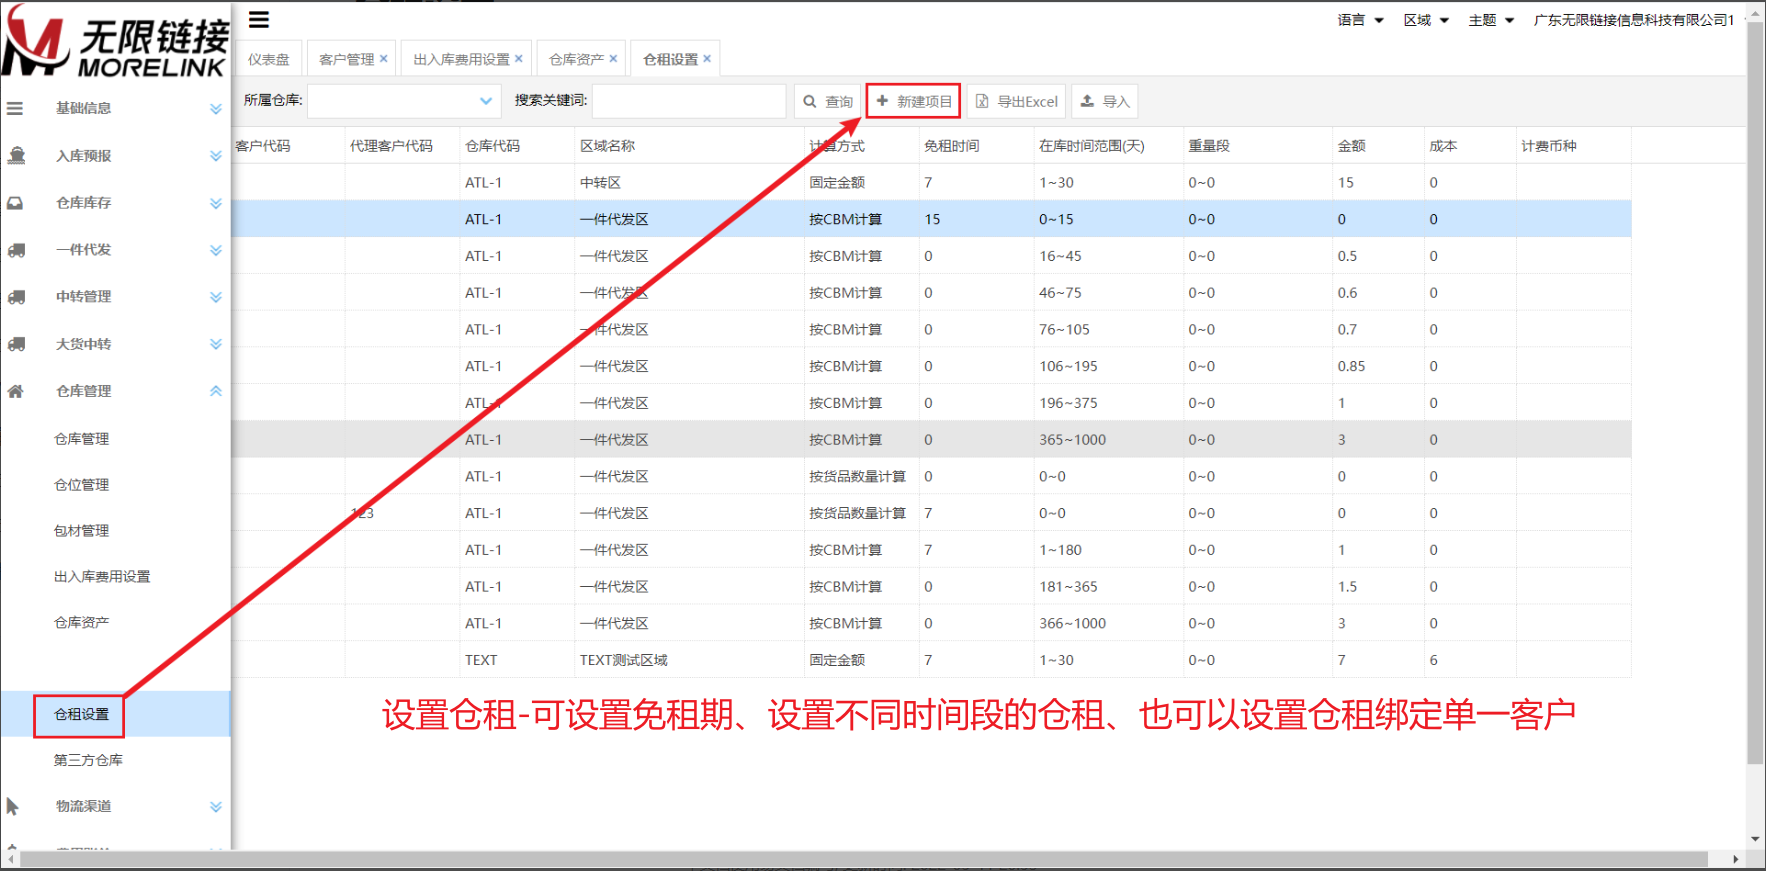The height and width of the screenshot is (871, 1766).
Task: Switch to the 仪表盘 tab
Action: pos(269,59)
